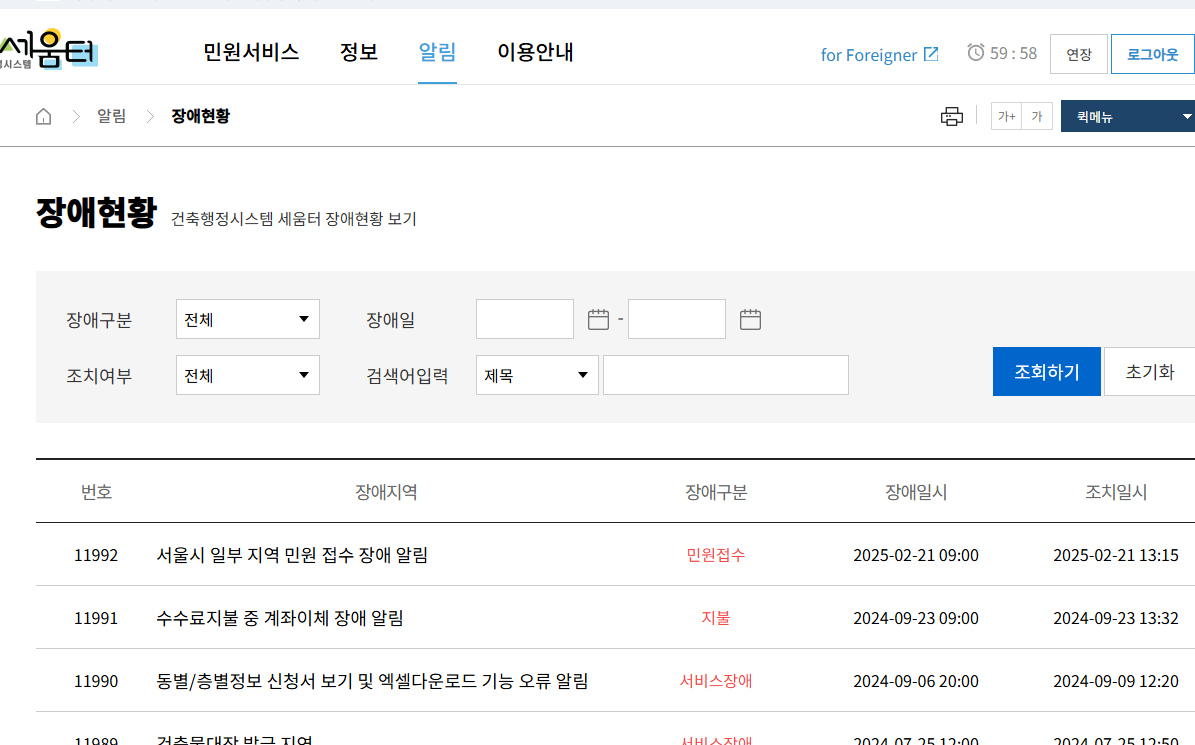Open the 장애구분 dropdown set to 전체
1195x745 pixels.
click(247, 318)
